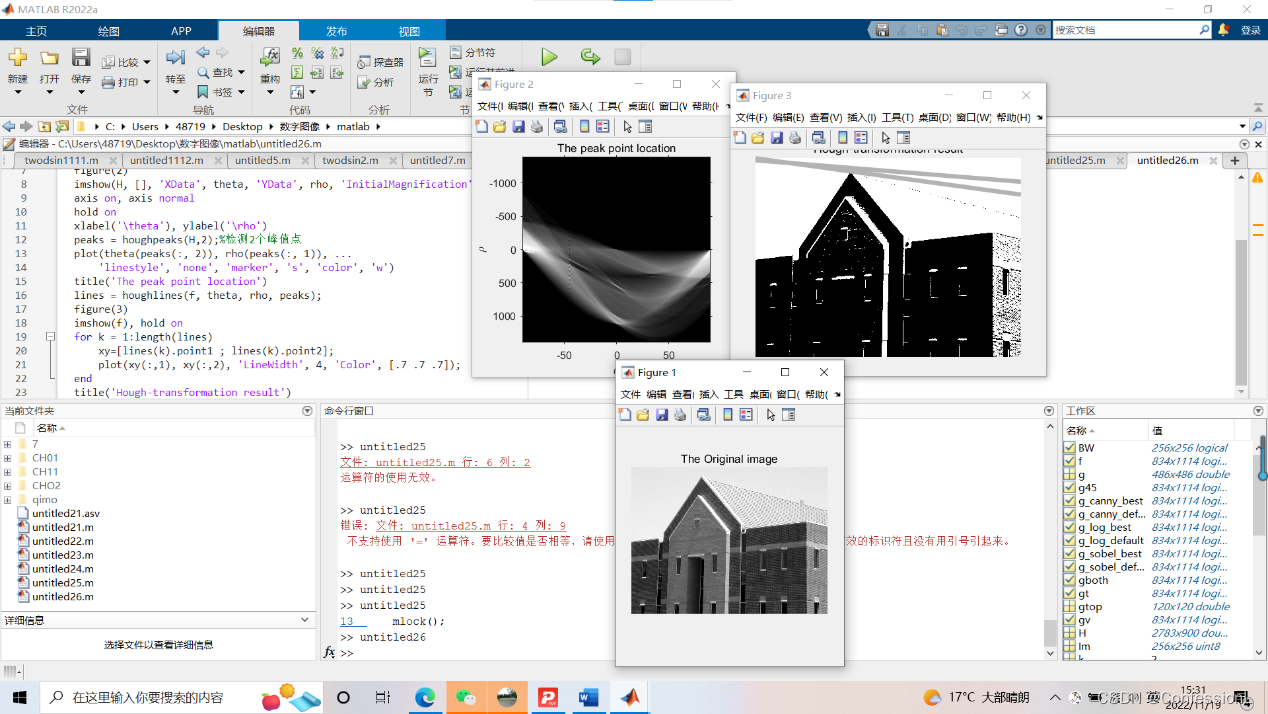The width and height of the screenshot is (1268, 714).
Task: Click the notification bell icon
Action: point(1223,30)
